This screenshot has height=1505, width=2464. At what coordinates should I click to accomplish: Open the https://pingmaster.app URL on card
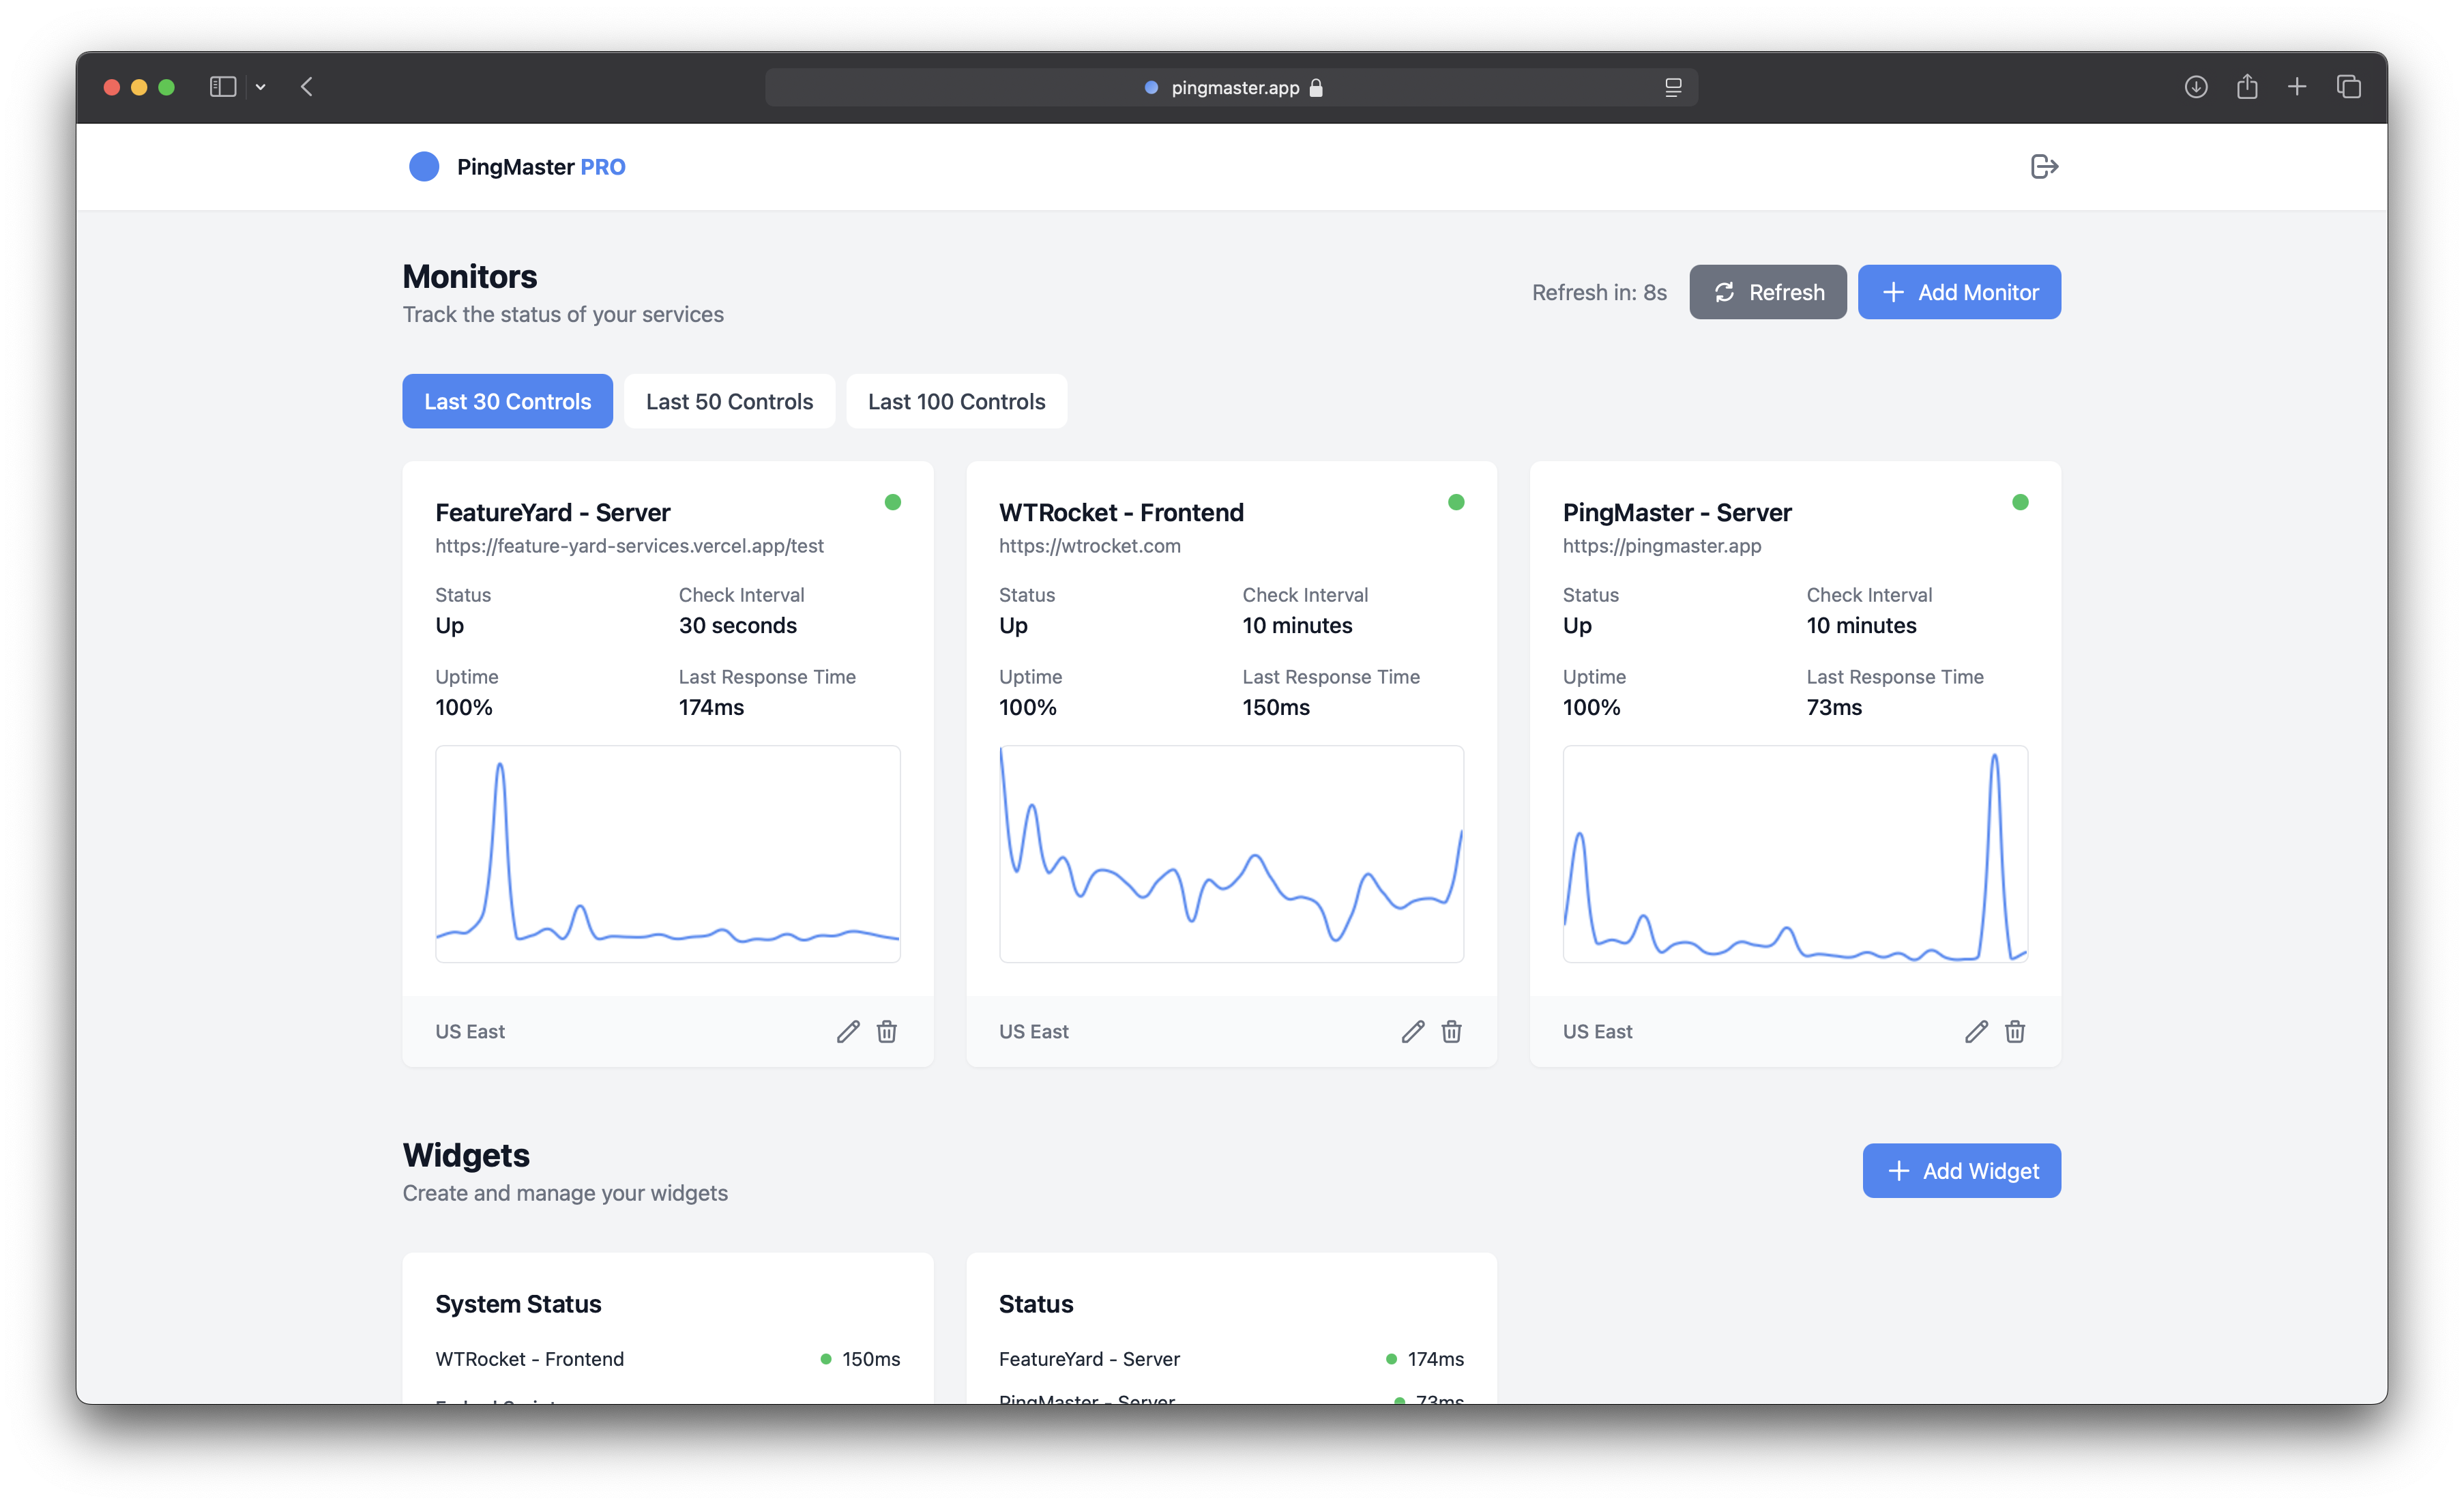[x=1661, y=546]
